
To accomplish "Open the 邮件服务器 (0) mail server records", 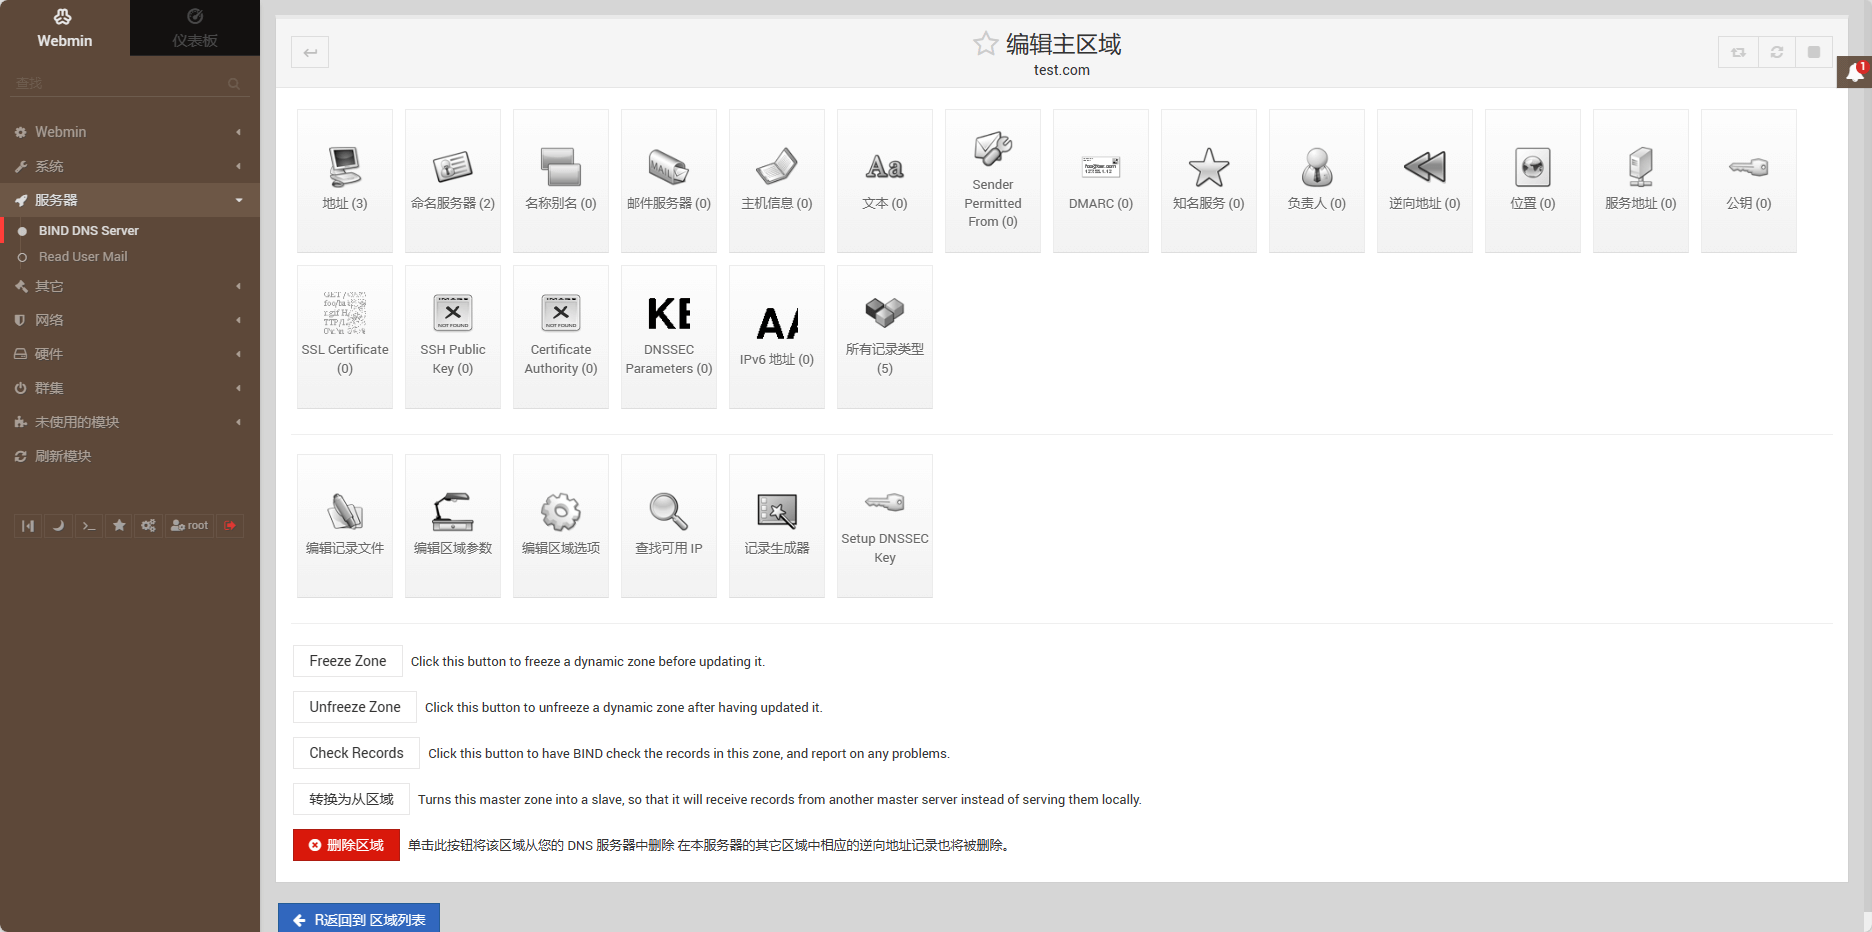I will point(669,180).
